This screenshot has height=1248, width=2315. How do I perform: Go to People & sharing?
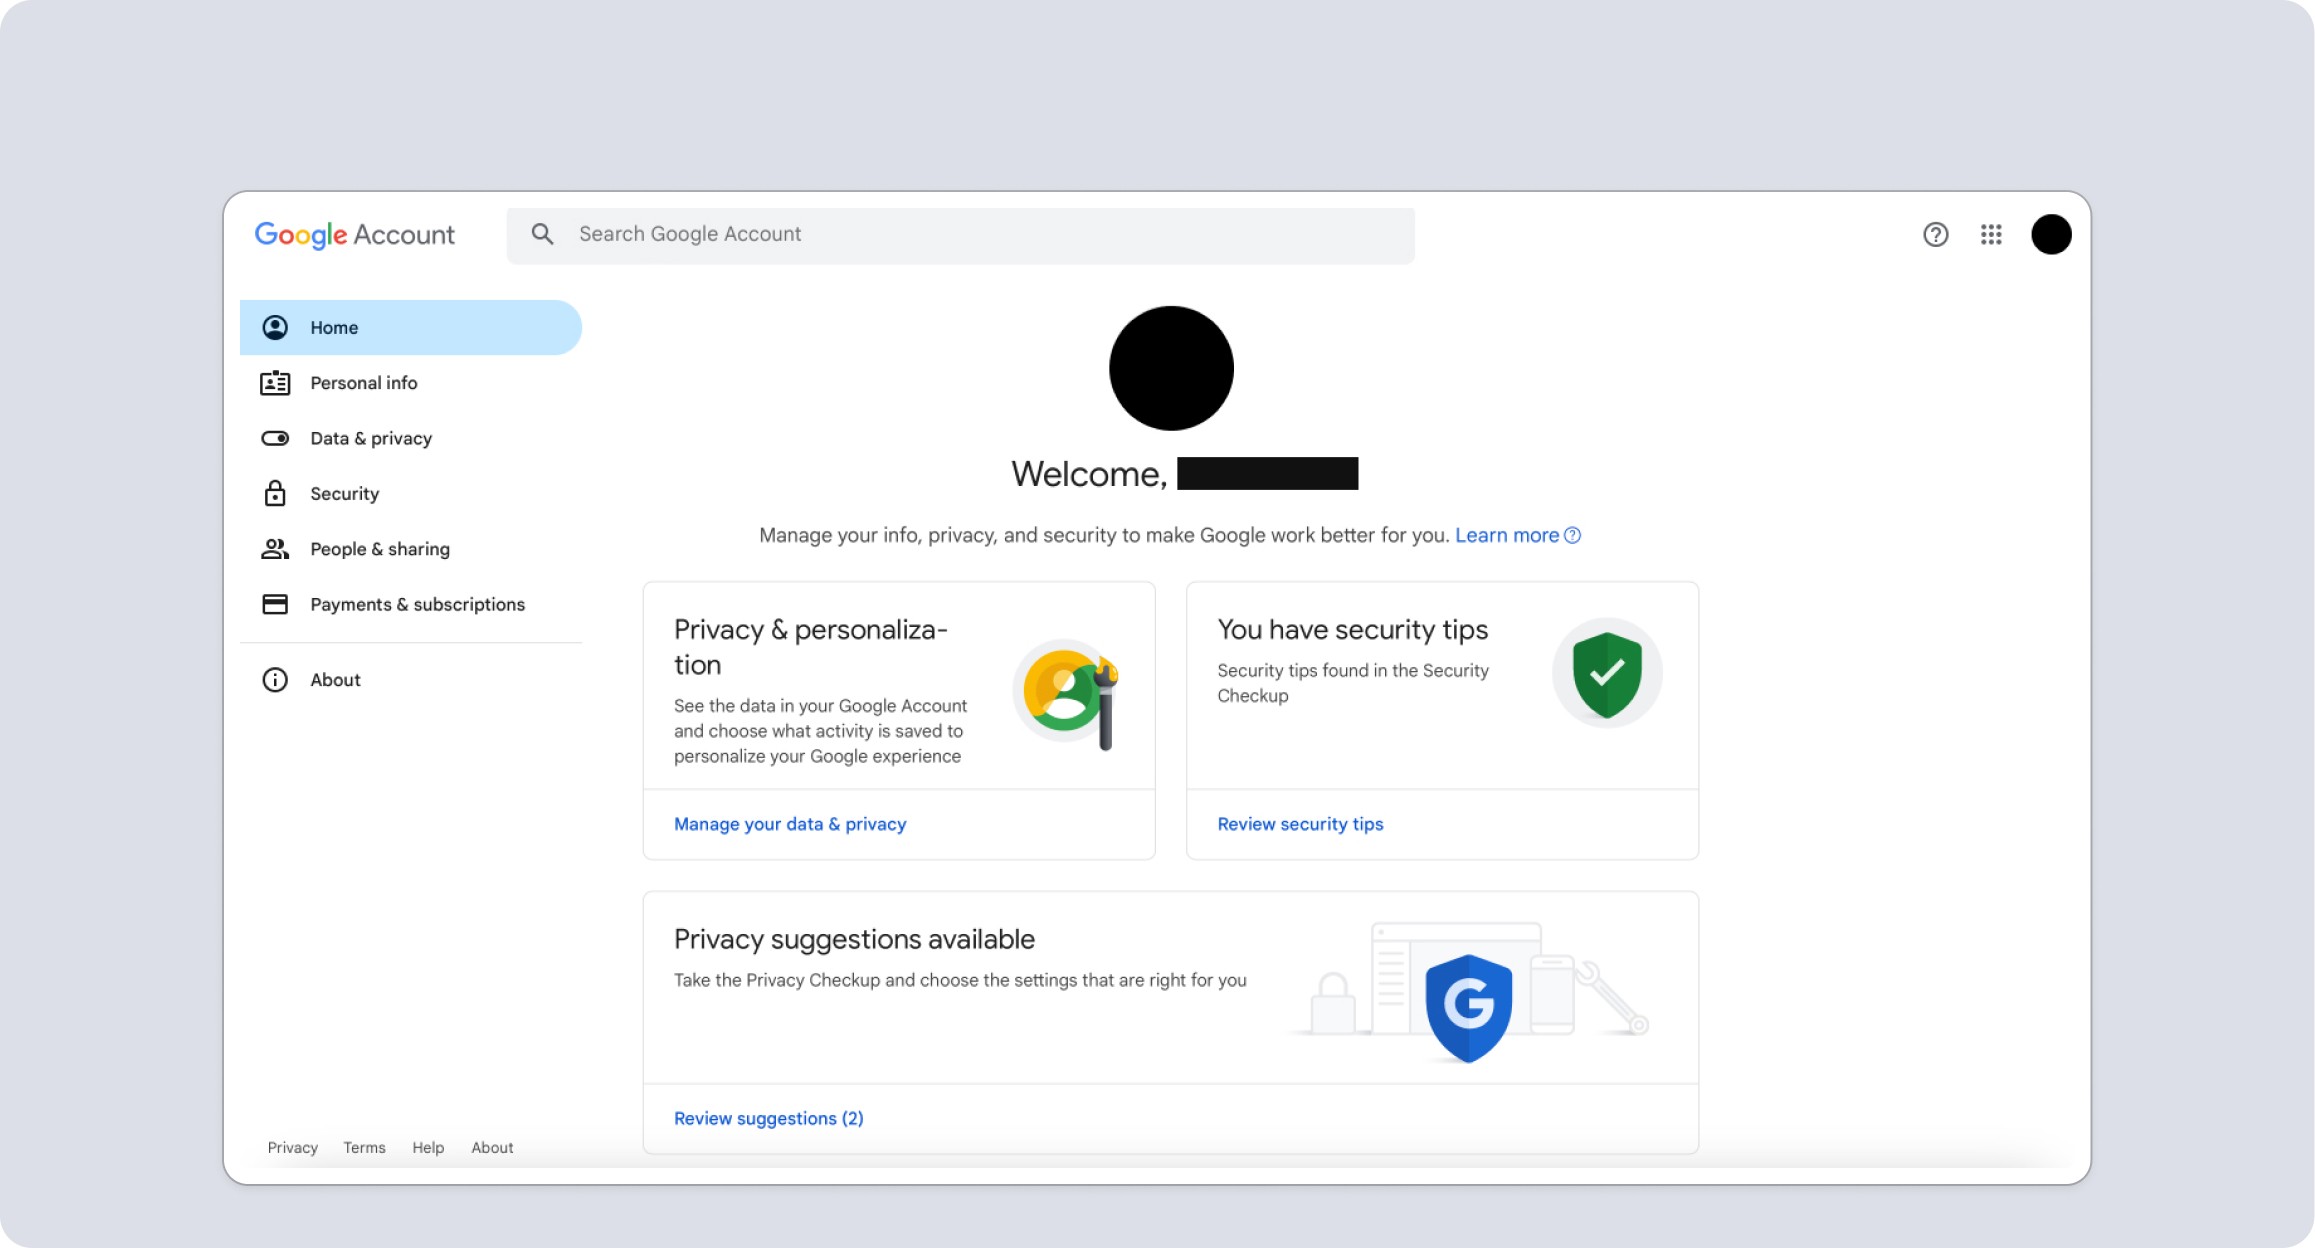pyautogui.click(x=379, y=549)
